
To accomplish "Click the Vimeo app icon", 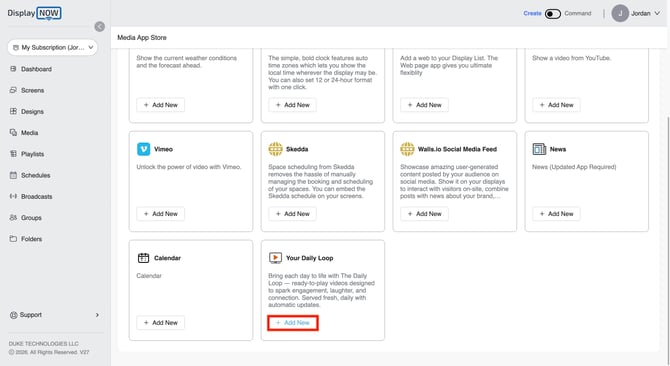I will [144, 149].
